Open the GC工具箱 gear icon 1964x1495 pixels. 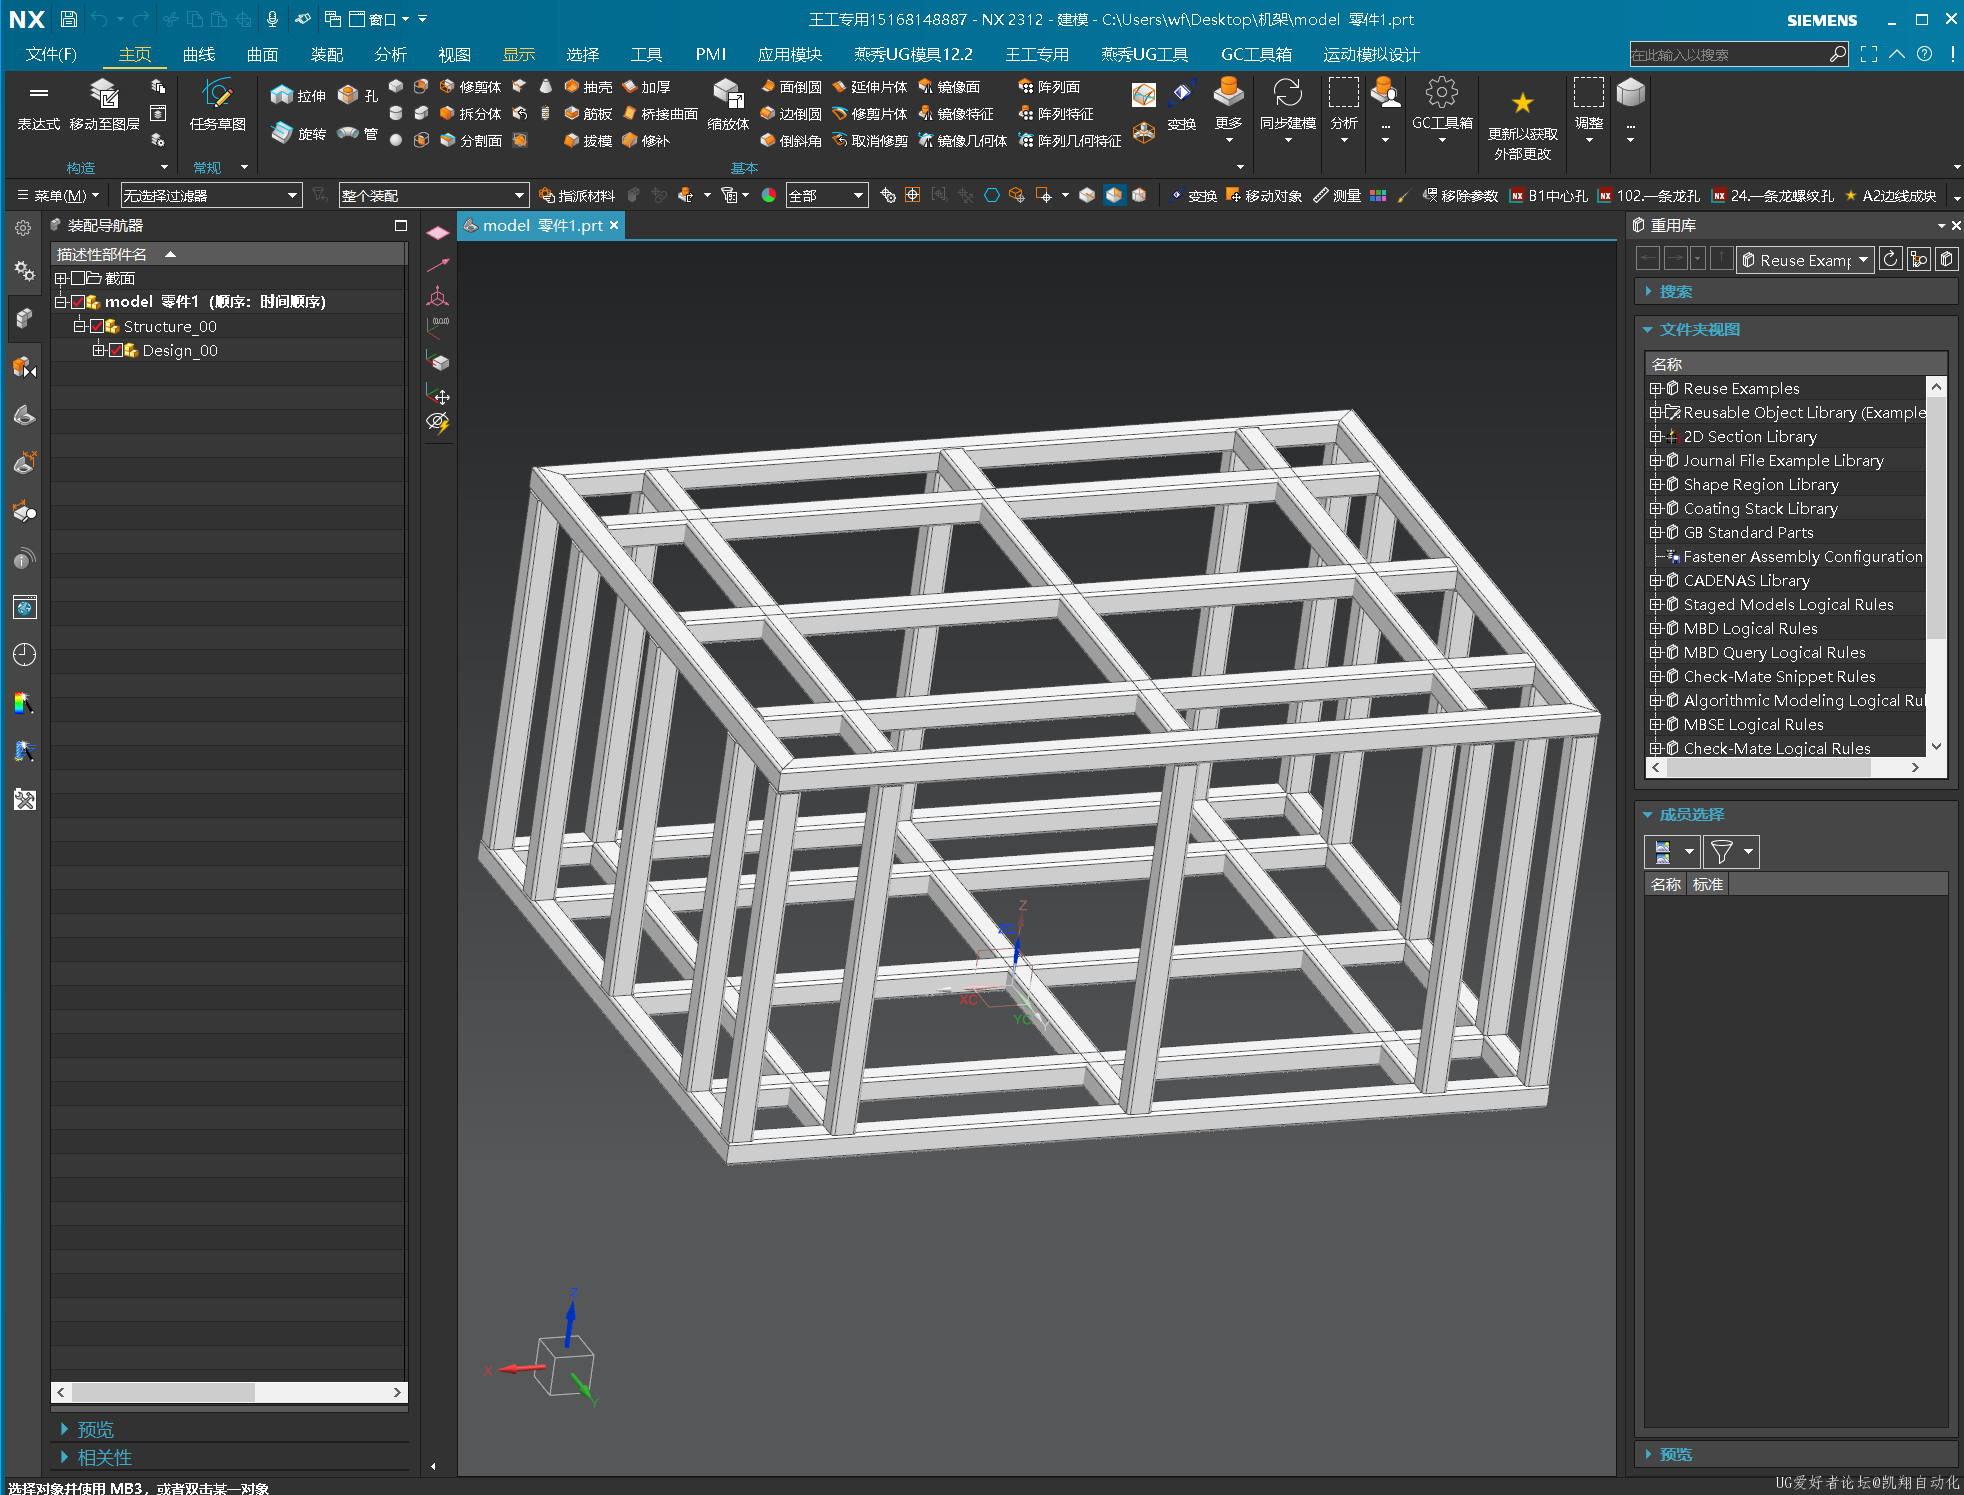[1442, 105]
